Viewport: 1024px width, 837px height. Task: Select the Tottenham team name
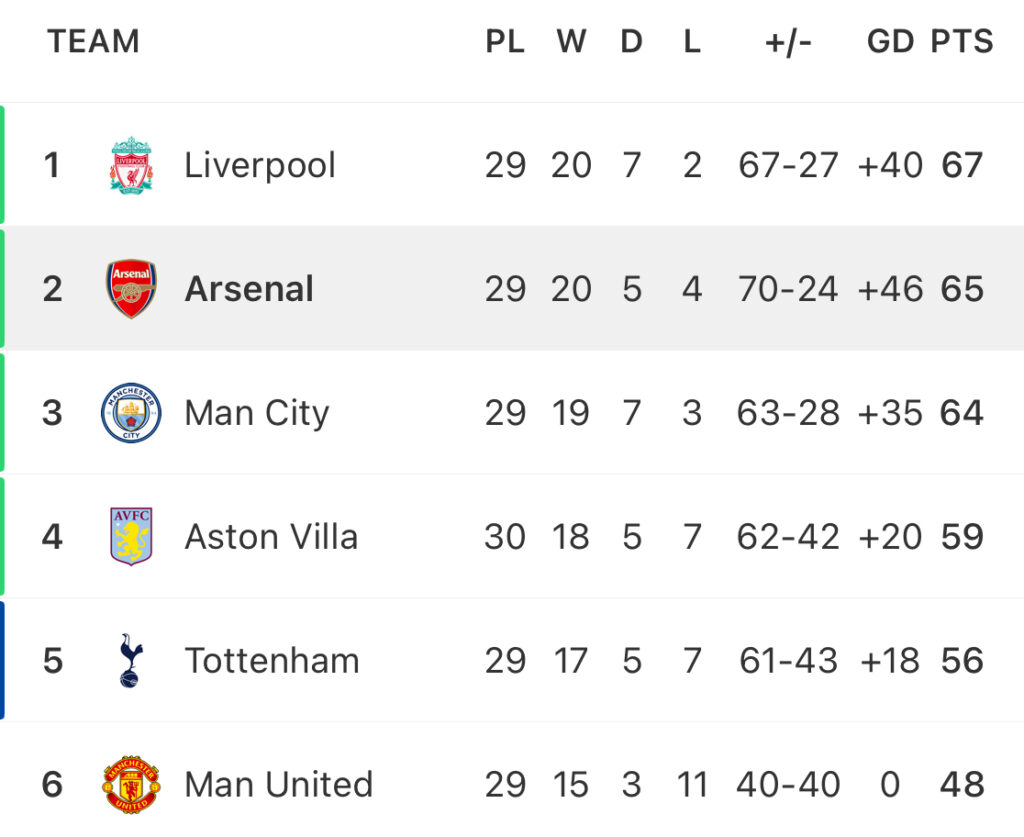point(272,661)
